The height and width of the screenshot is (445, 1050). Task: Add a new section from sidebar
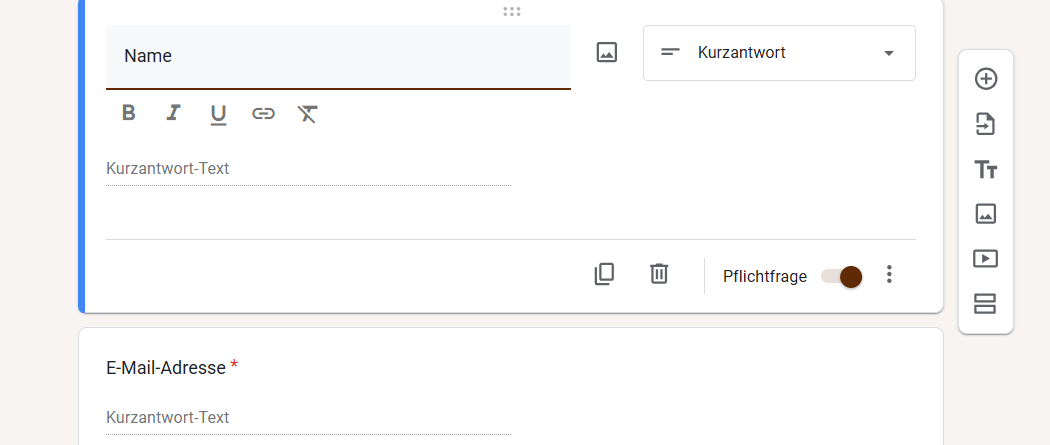[x=986, y=304]
